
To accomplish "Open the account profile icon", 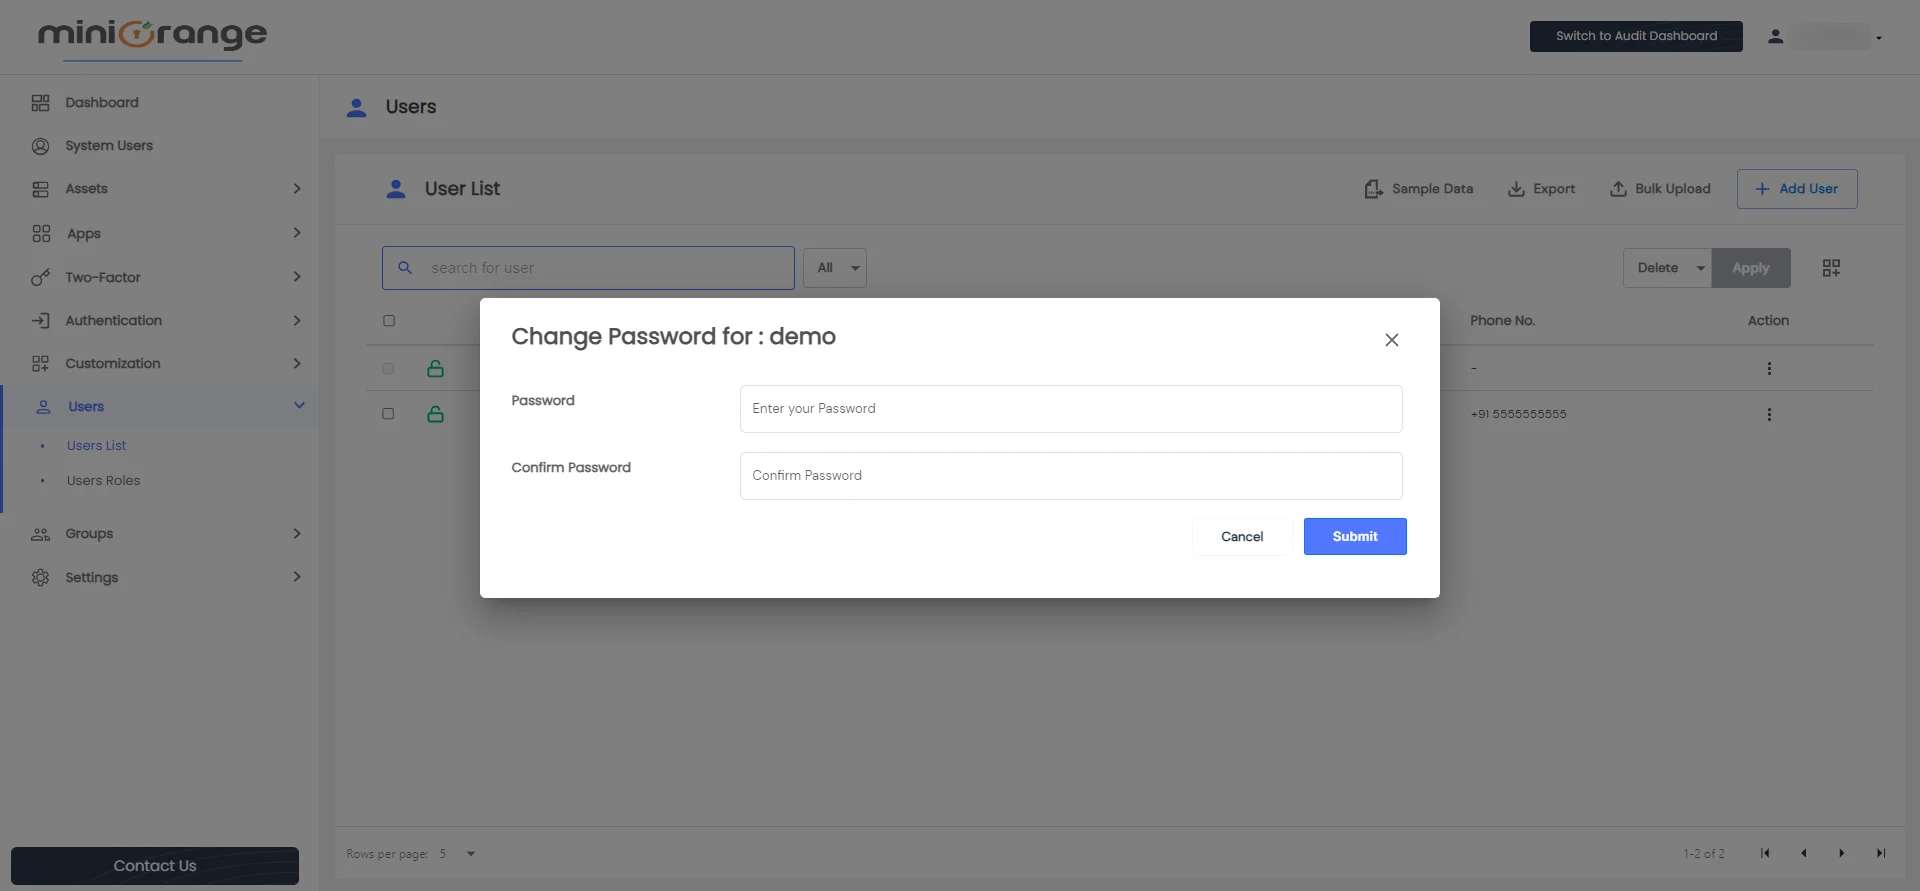I will pyautogui.click(x=1775, y=37).
